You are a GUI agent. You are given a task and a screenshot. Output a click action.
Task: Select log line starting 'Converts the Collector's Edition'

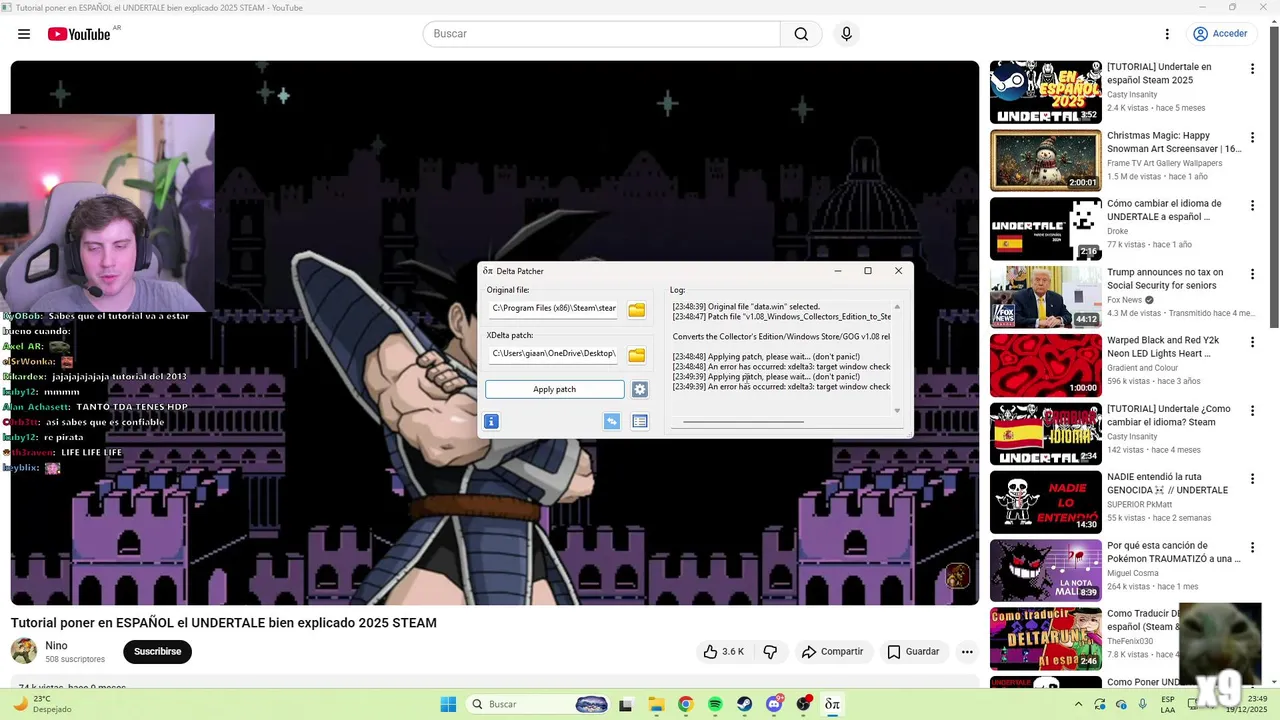[781, 337]
